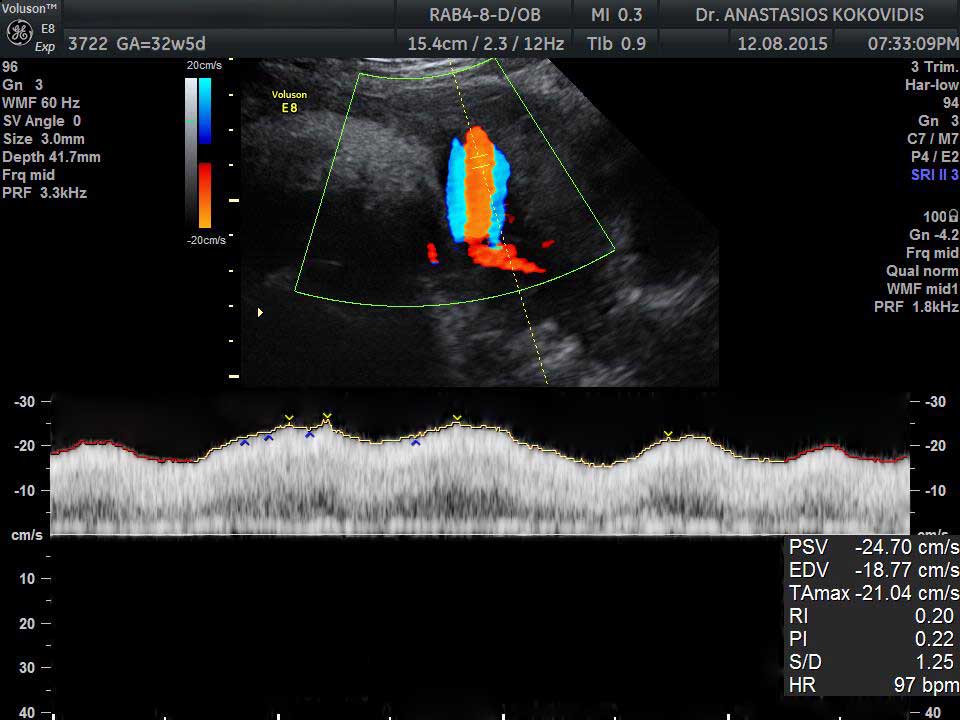This screenshot has width=960, height=720.
Task: Click the date 12.08.2015
Action: [x=782, y=44]
